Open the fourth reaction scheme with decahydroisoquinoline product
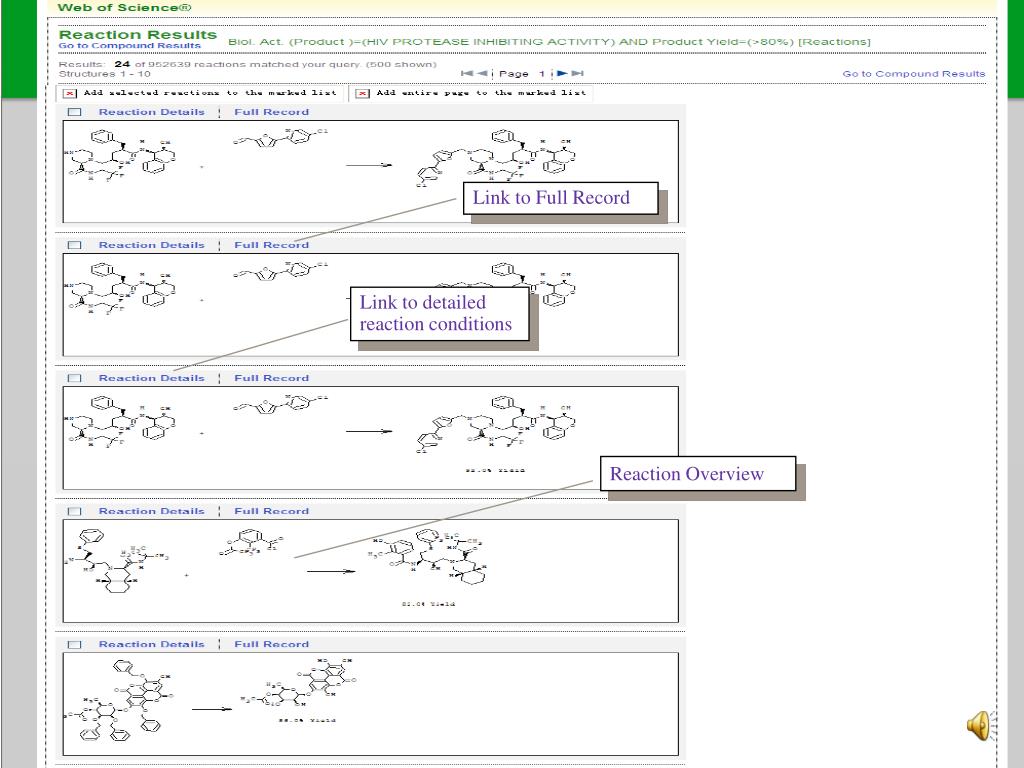The width and height of the screenshot is (1024, 768). (370, 571)
